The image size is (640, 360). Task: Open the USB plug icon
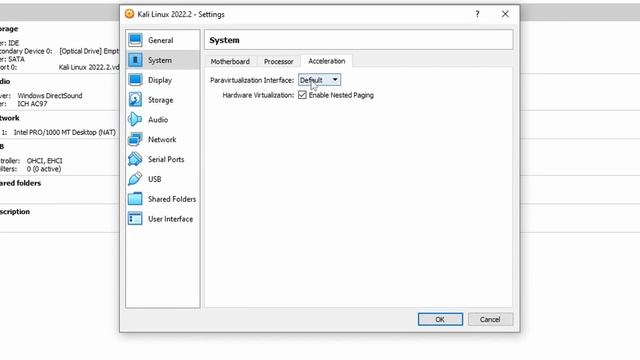coord(135,179)
